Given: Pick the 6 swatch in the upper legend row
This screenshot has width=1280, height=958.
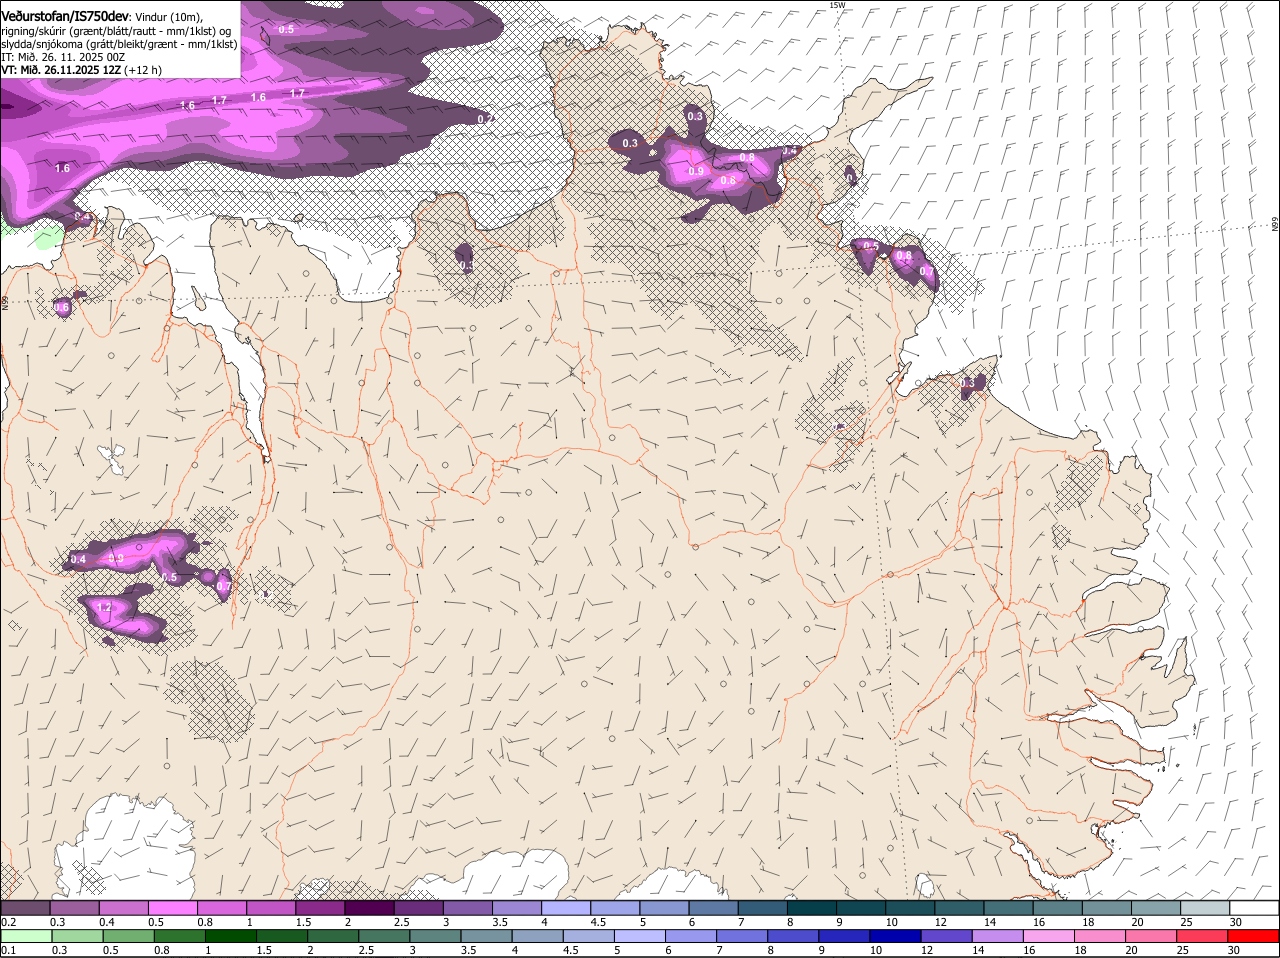Looking at the screenshot, I should click(x=713, y=907).
